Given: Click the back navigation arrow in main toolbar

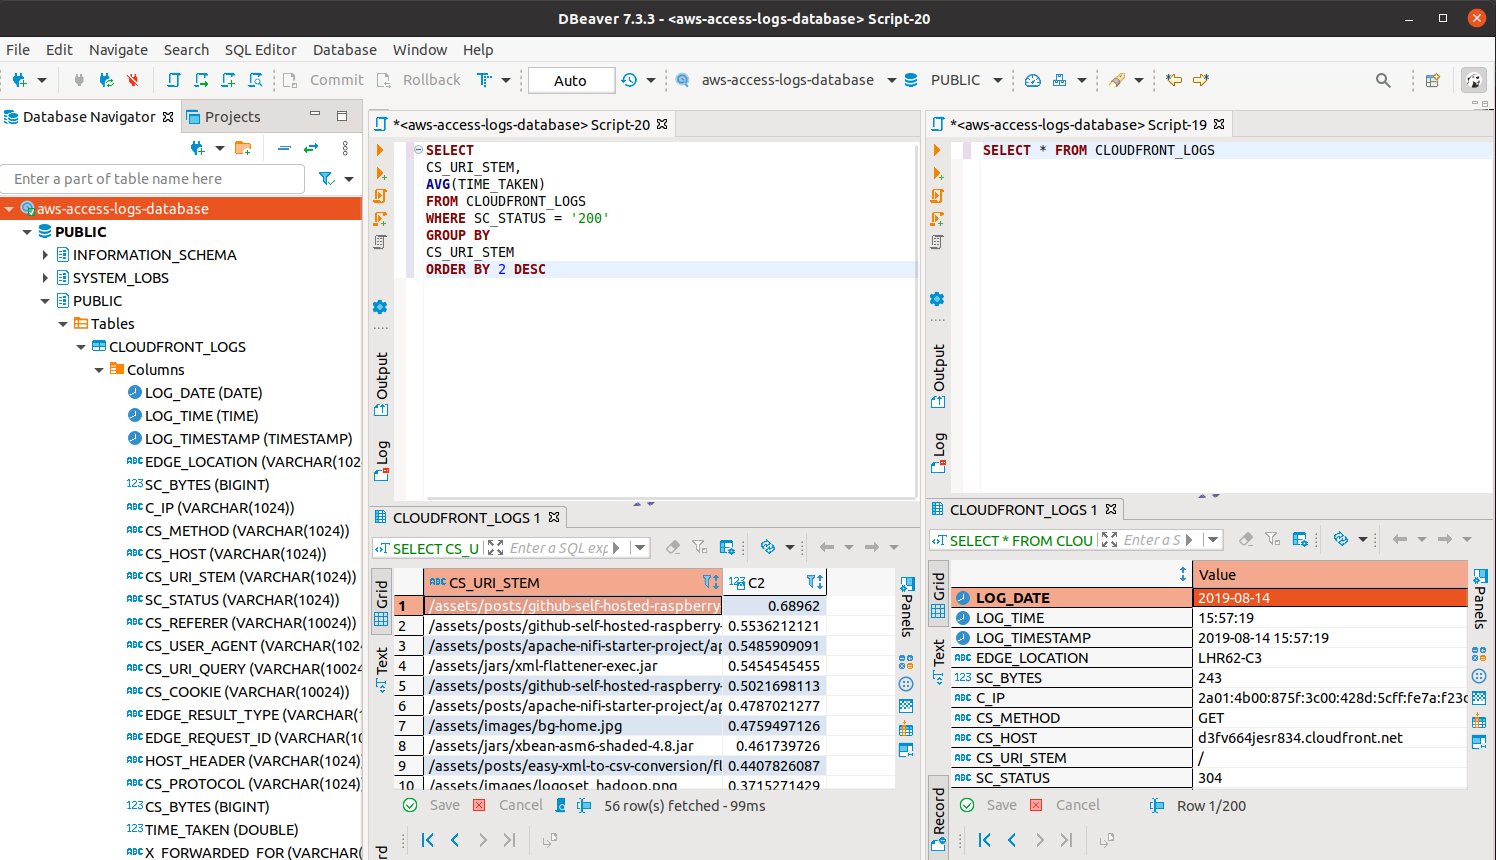Looking at the screenshot, I should point(1175,80).
